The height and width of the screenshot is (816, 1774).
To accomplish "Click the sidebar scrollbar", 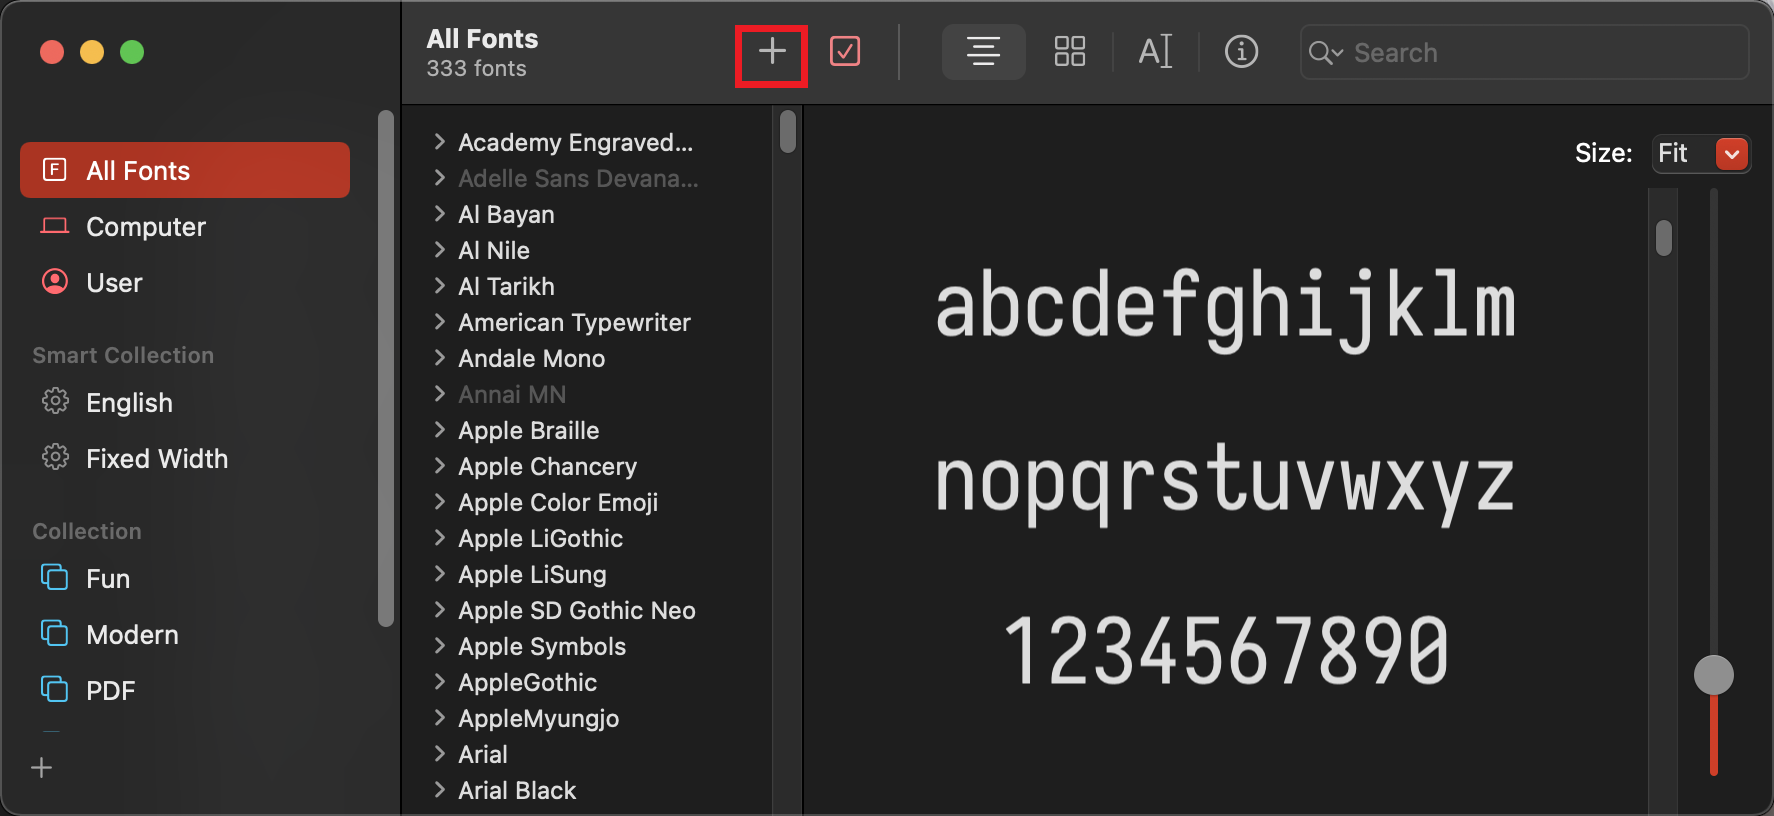I will 386,368.
